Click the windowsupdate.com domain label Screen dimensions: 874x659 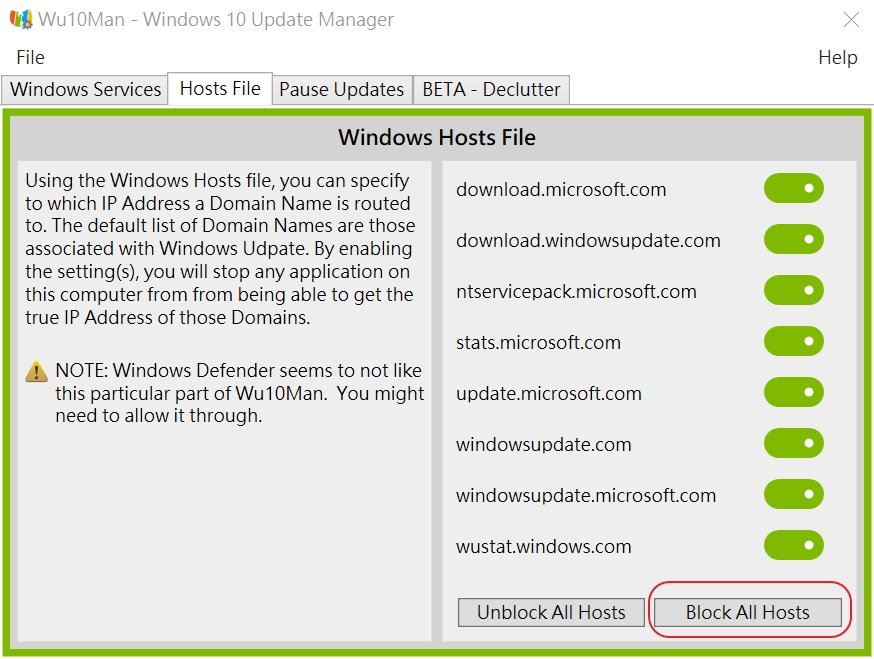pos(543,445)
